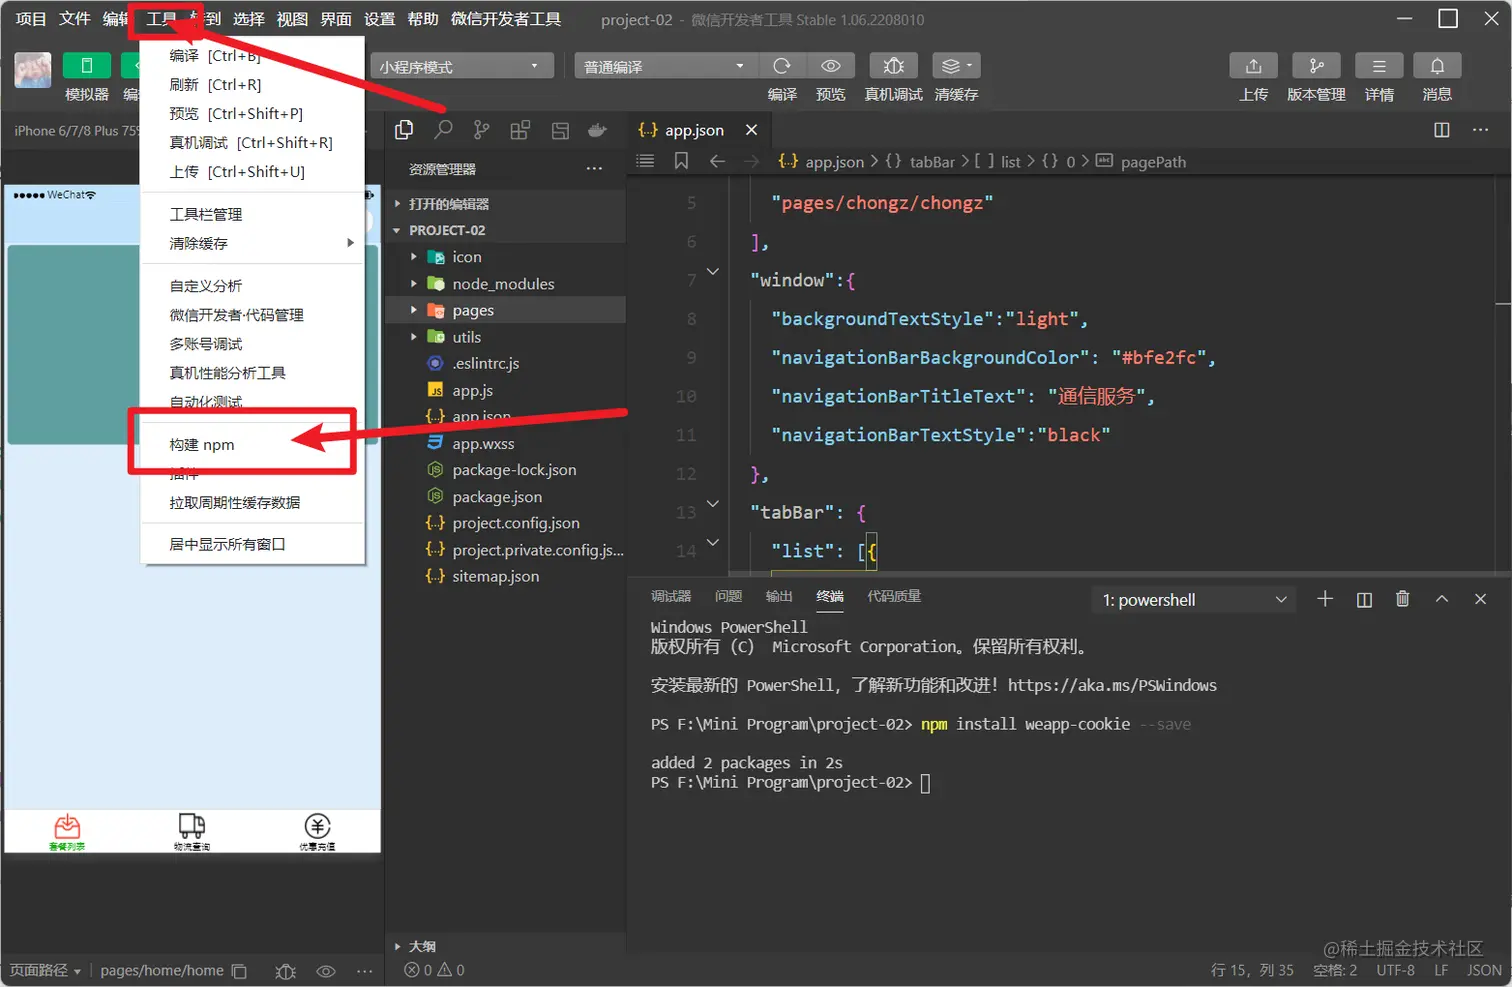Open the 详情 details icon
This screenshot has height=987, width=1512.
click(x=1379, y=66)
